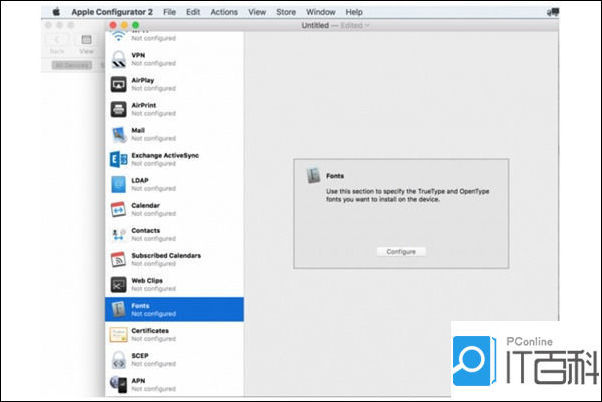Choose the AirPrint printer icon
602x402 pixels.
[x=119, y=109]
